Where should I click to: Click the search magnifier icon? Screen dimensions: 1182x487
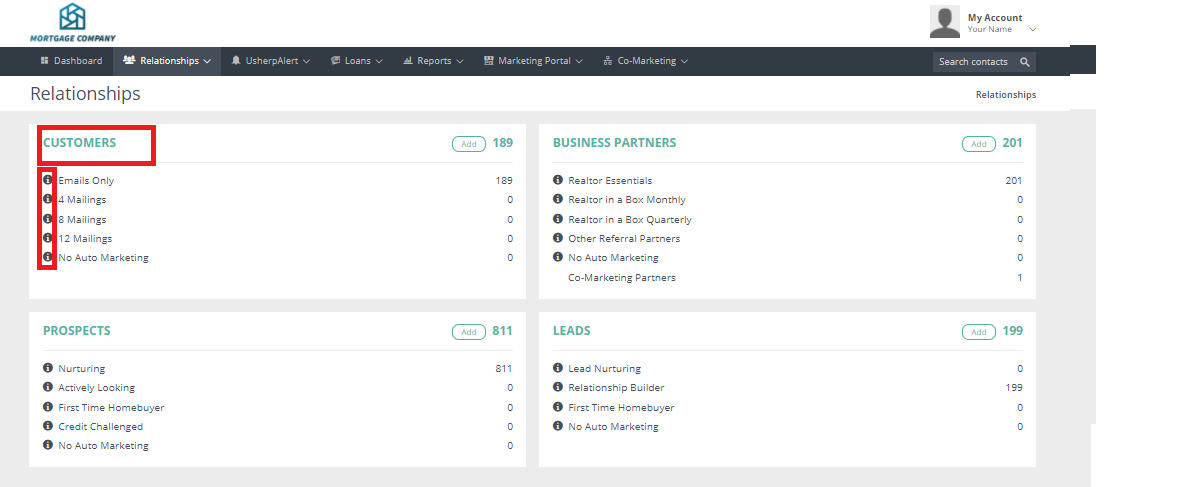[x=1024, y=62]
